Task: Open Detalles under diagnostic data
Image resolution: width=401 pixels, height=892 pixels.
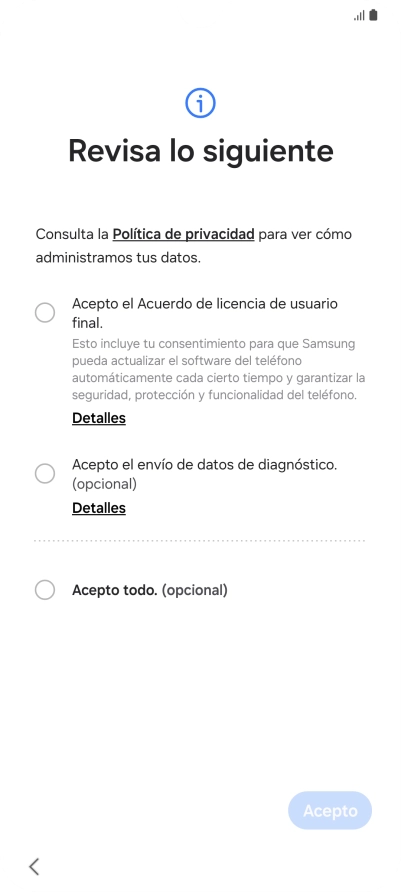Action: (99, 508)
